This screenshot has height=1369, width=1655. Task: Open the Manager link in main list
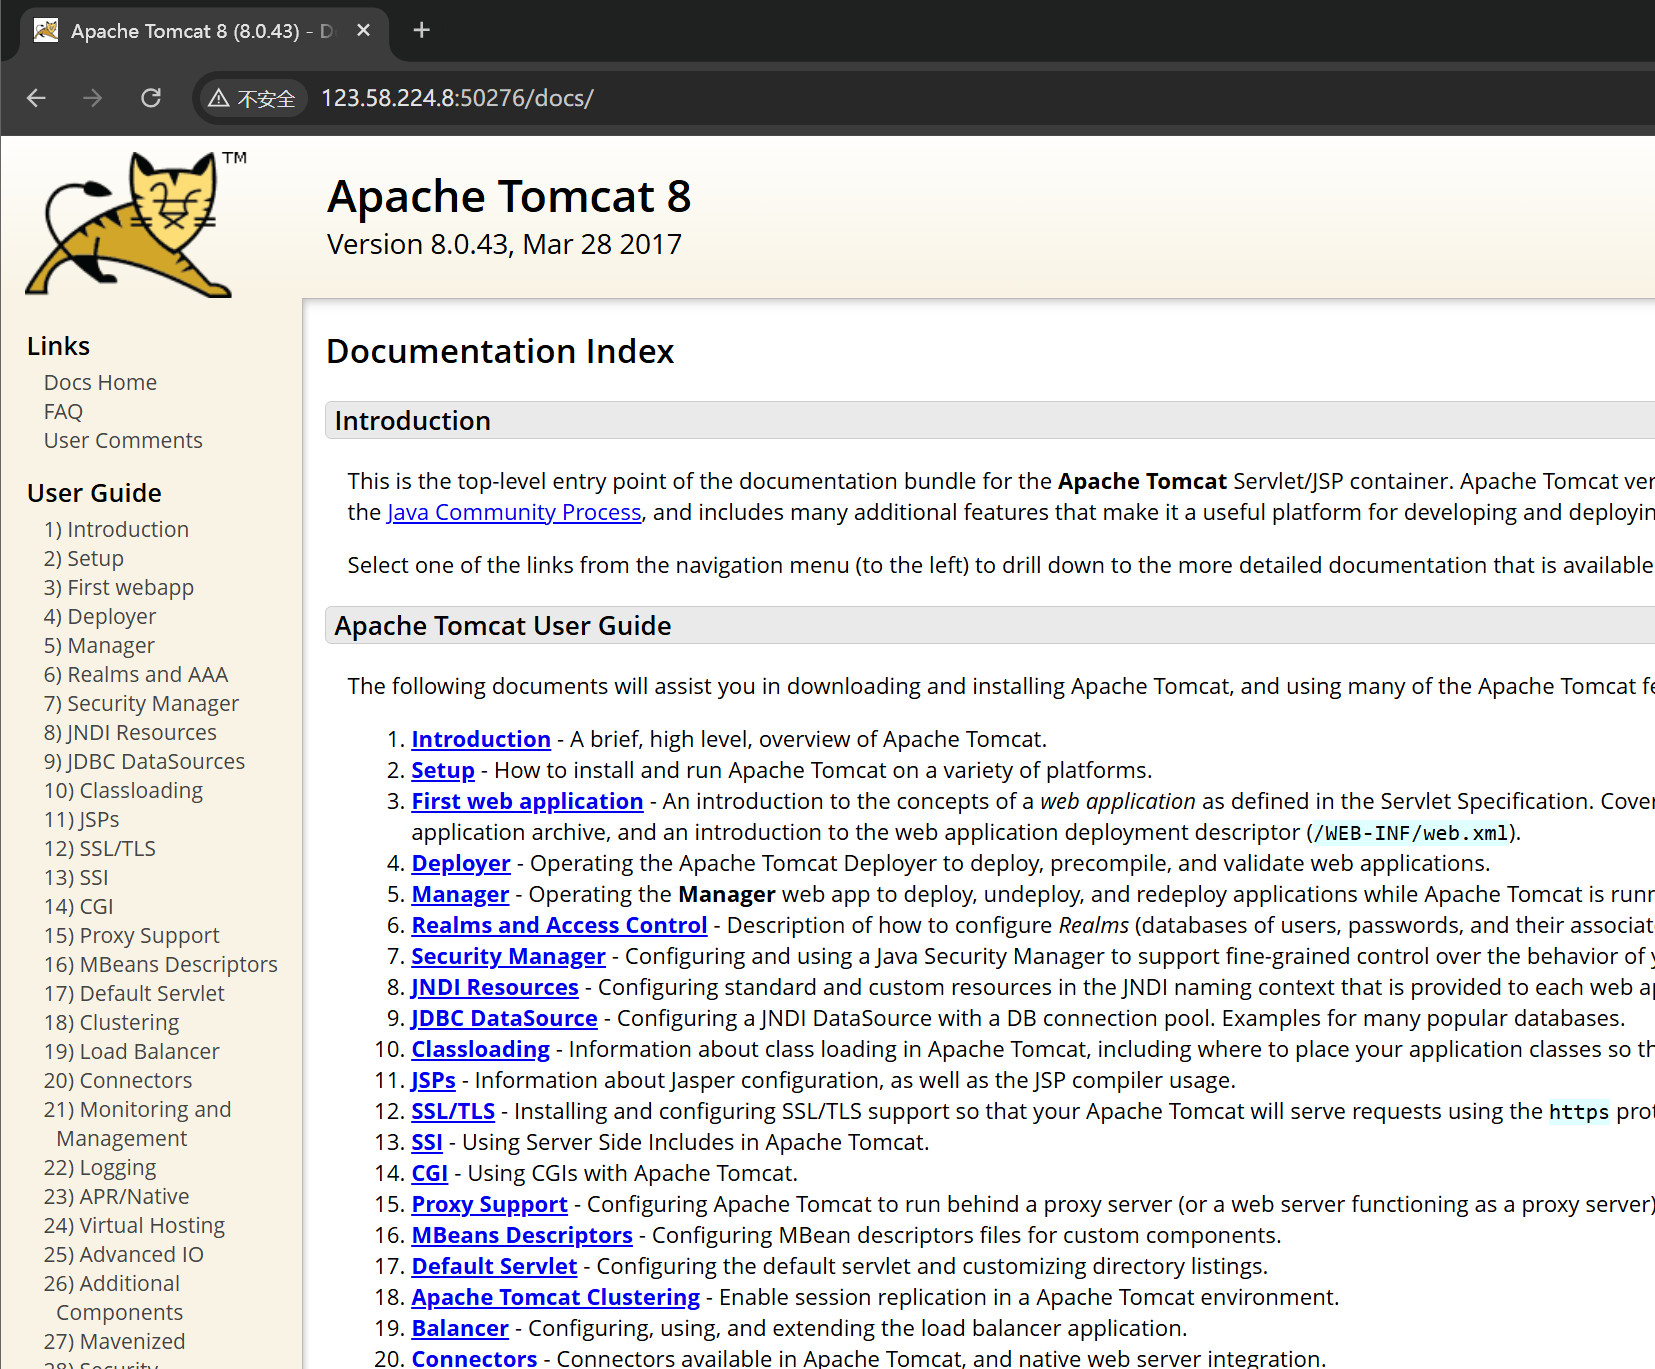pyautogui.click(x=460, y=894)
